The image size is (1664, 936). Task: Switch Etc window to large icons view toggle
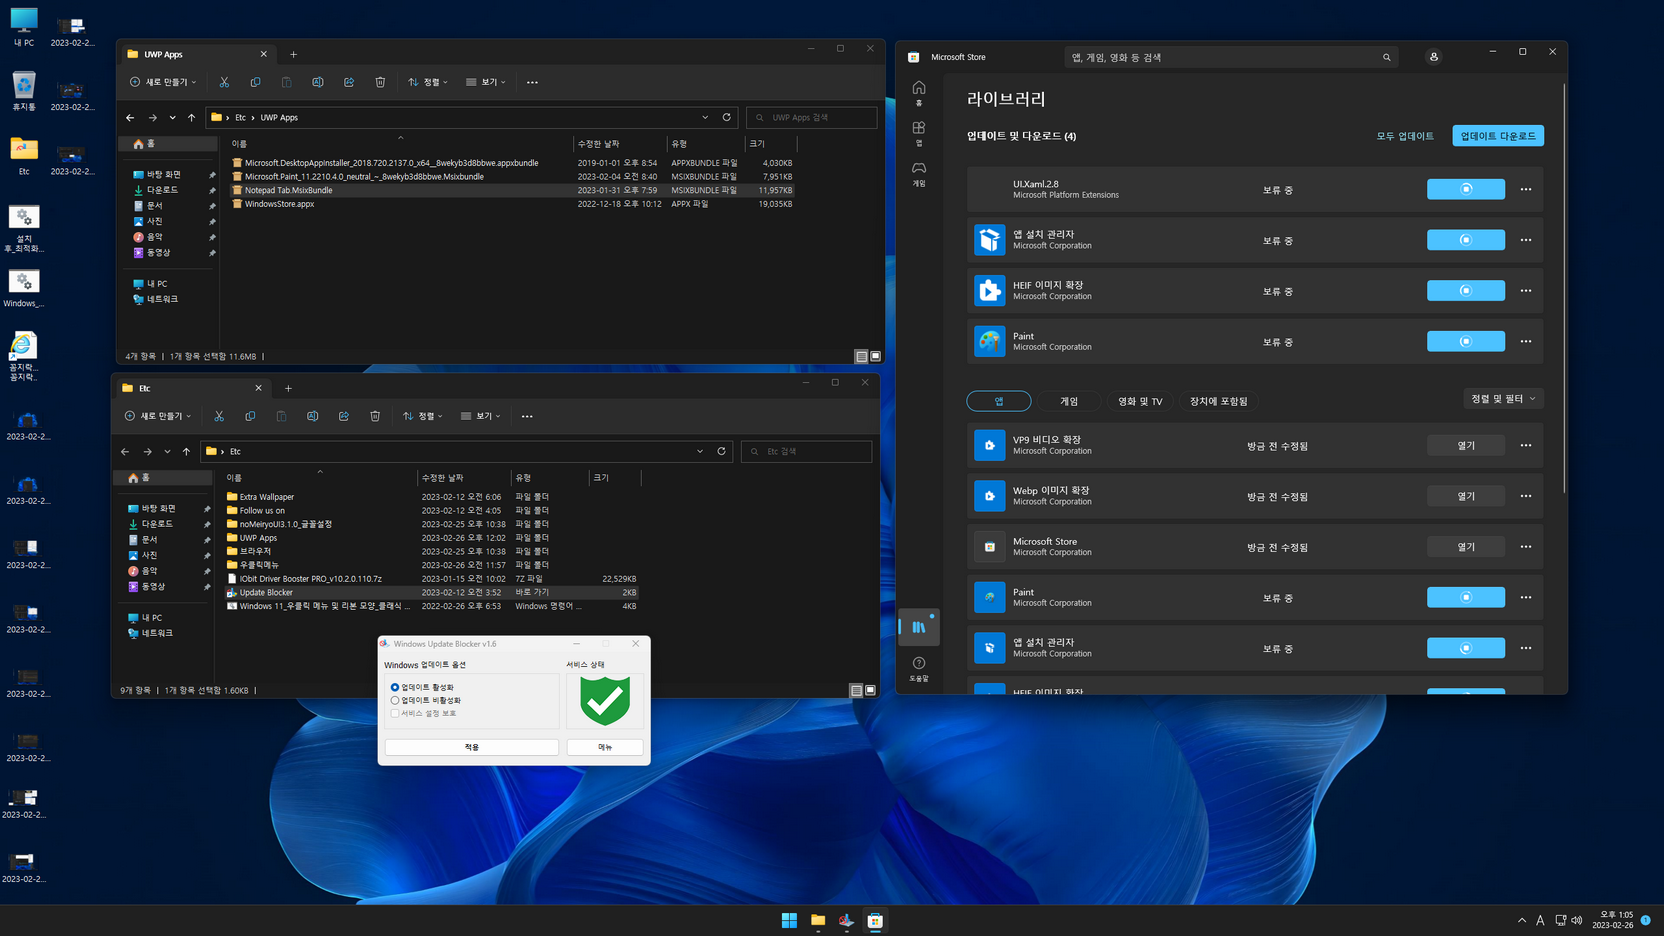[x=871, y=690]
